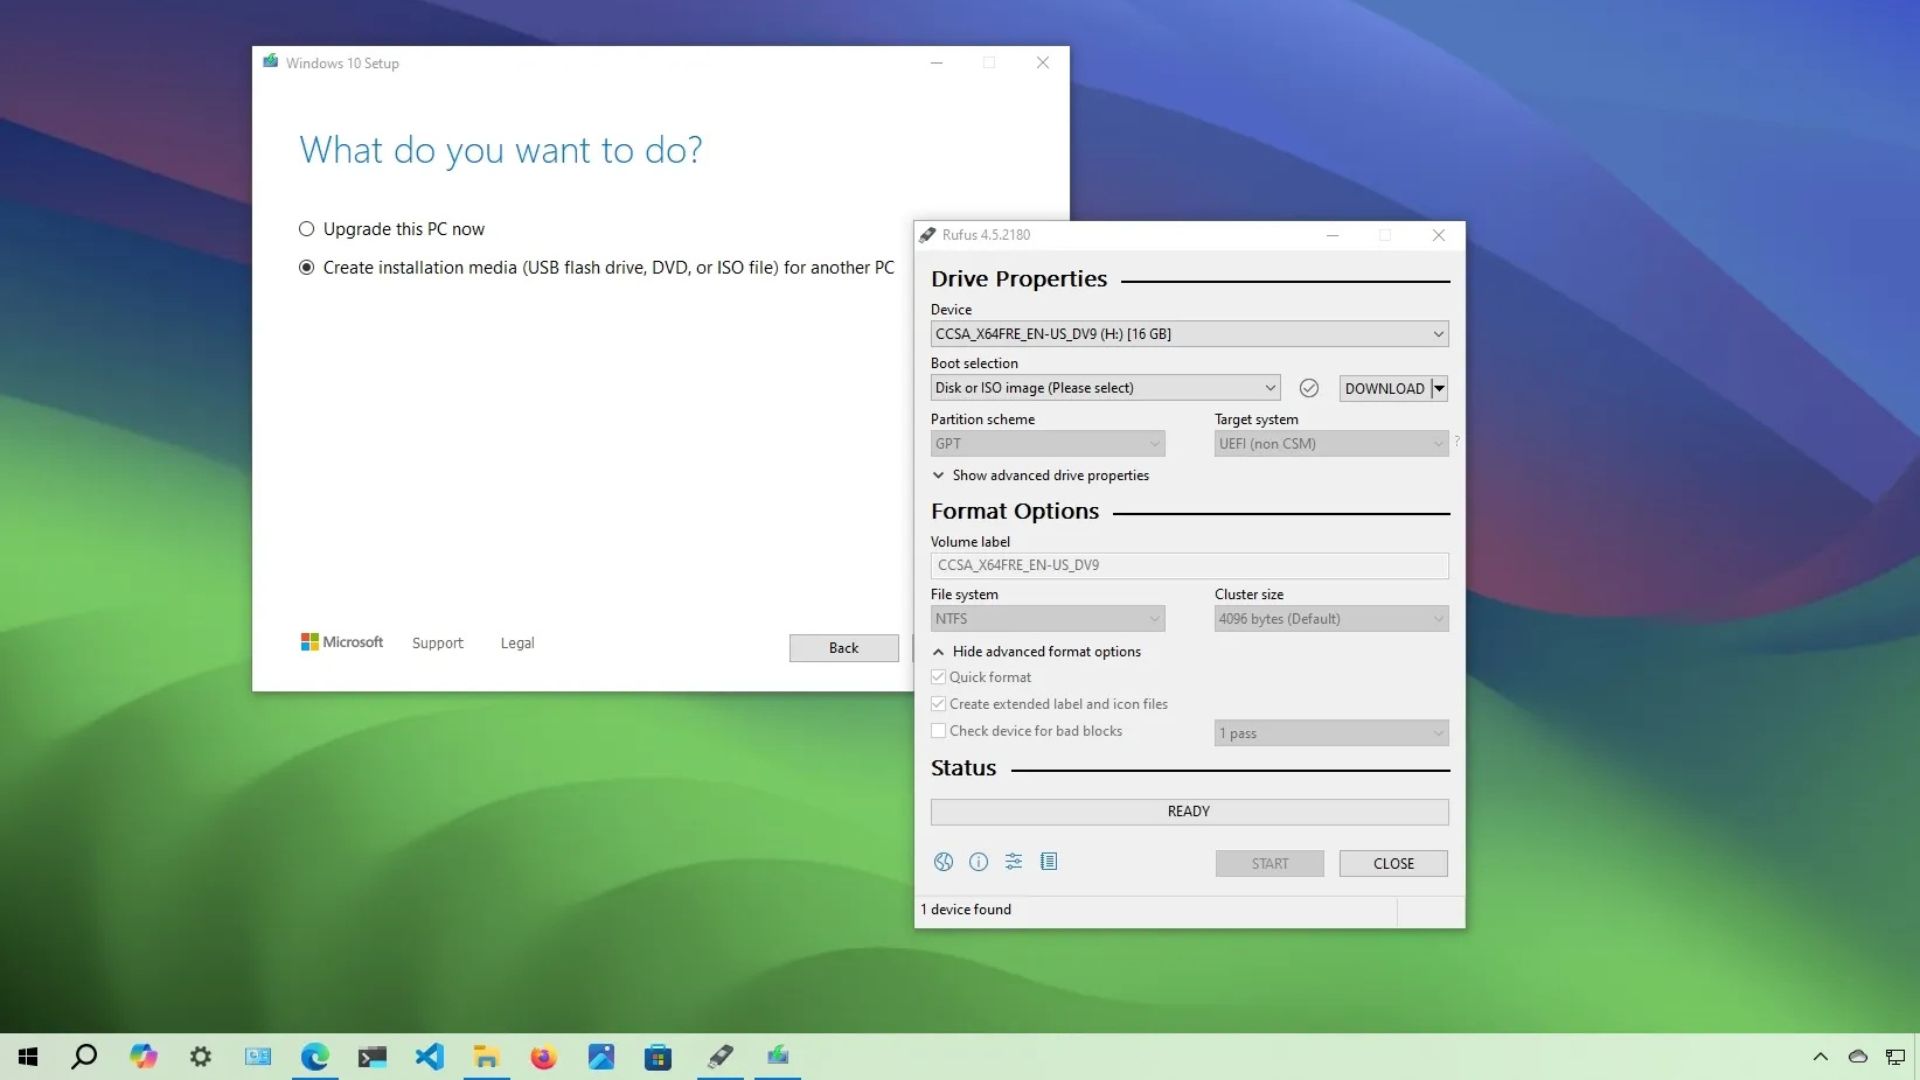The image size is (1920, 1080).
Task: Open taskbar Search magnifier
Action: point(85,1057)
